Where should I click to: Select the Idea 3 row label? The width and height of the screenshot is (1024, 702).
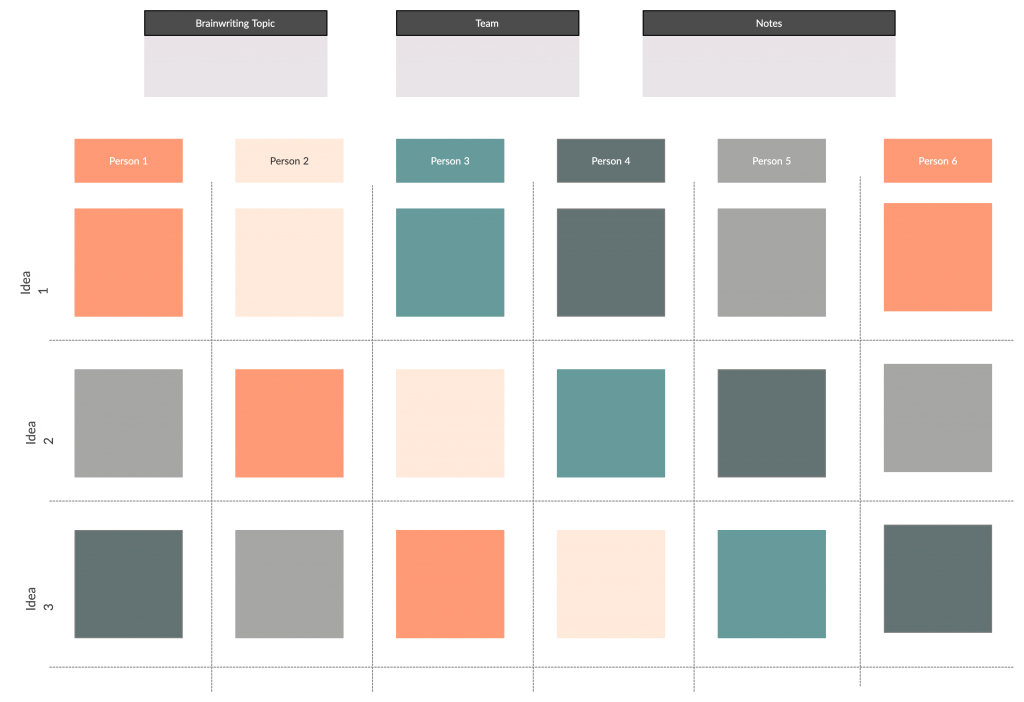[31, 597]
